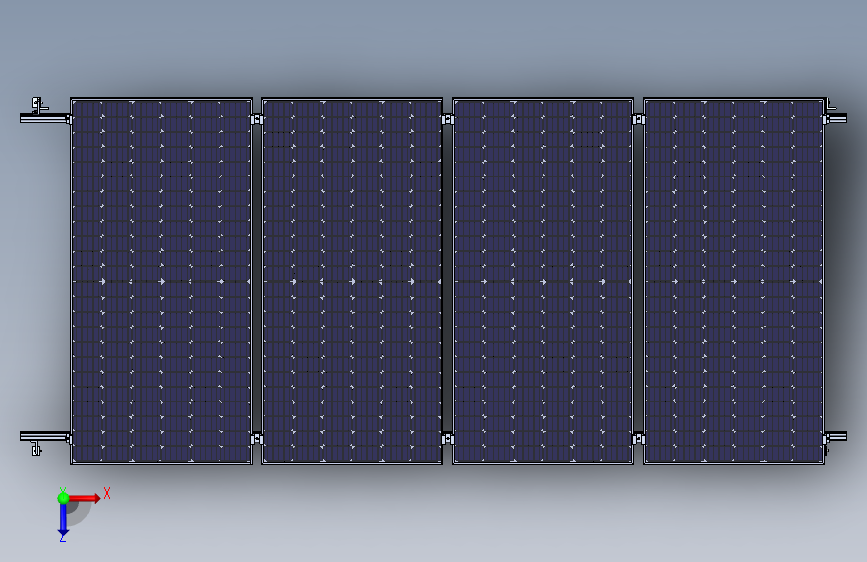
Task: Select the mounting bracket below the lower-left rail
Action: point(36,448)
